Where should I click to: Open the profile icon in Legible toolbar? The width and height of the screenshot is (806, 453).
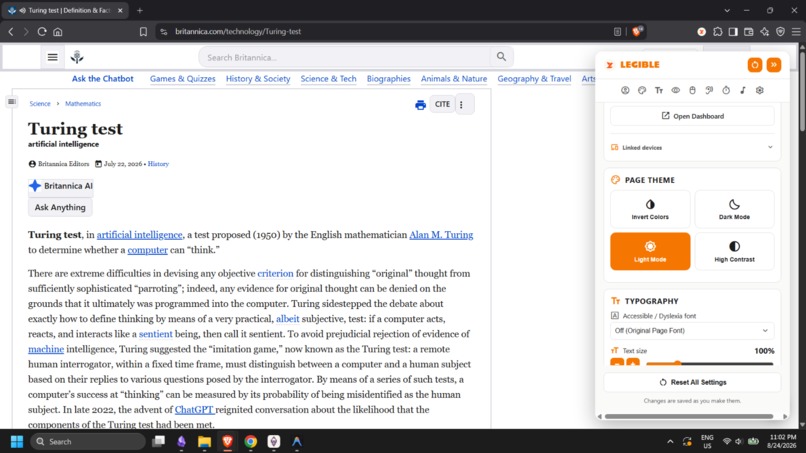[625, 90]
